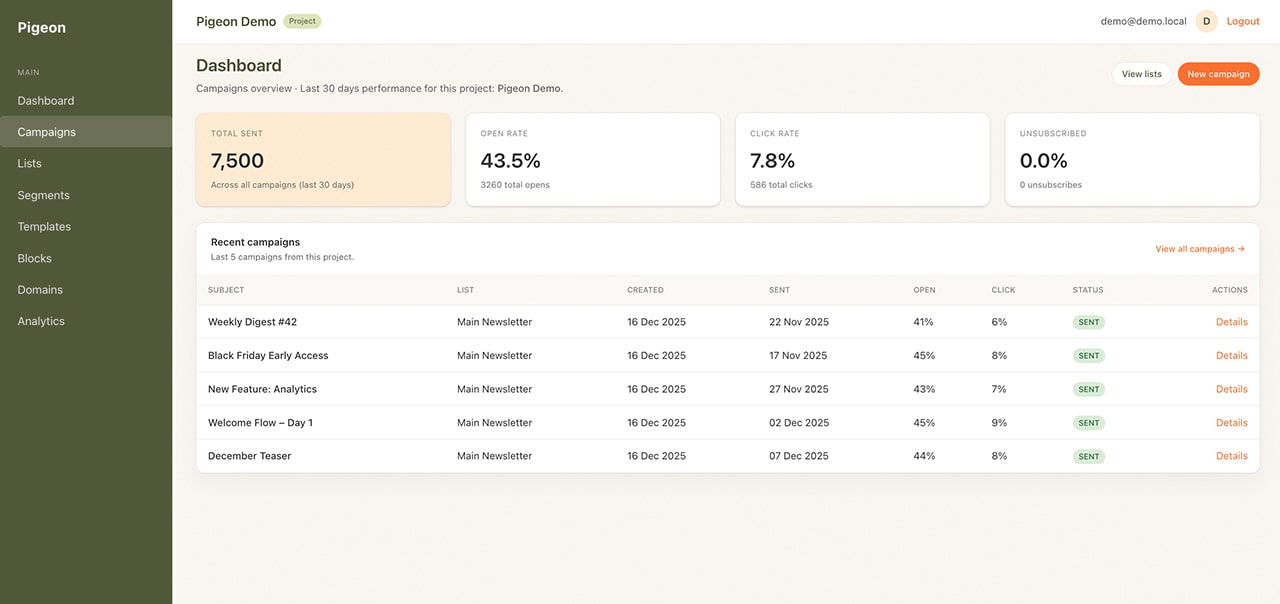The width and height of the screenshot is (1280, 604).
Task: Open the Dashboard section in the sidebar
Action: [x=45, y=100]
